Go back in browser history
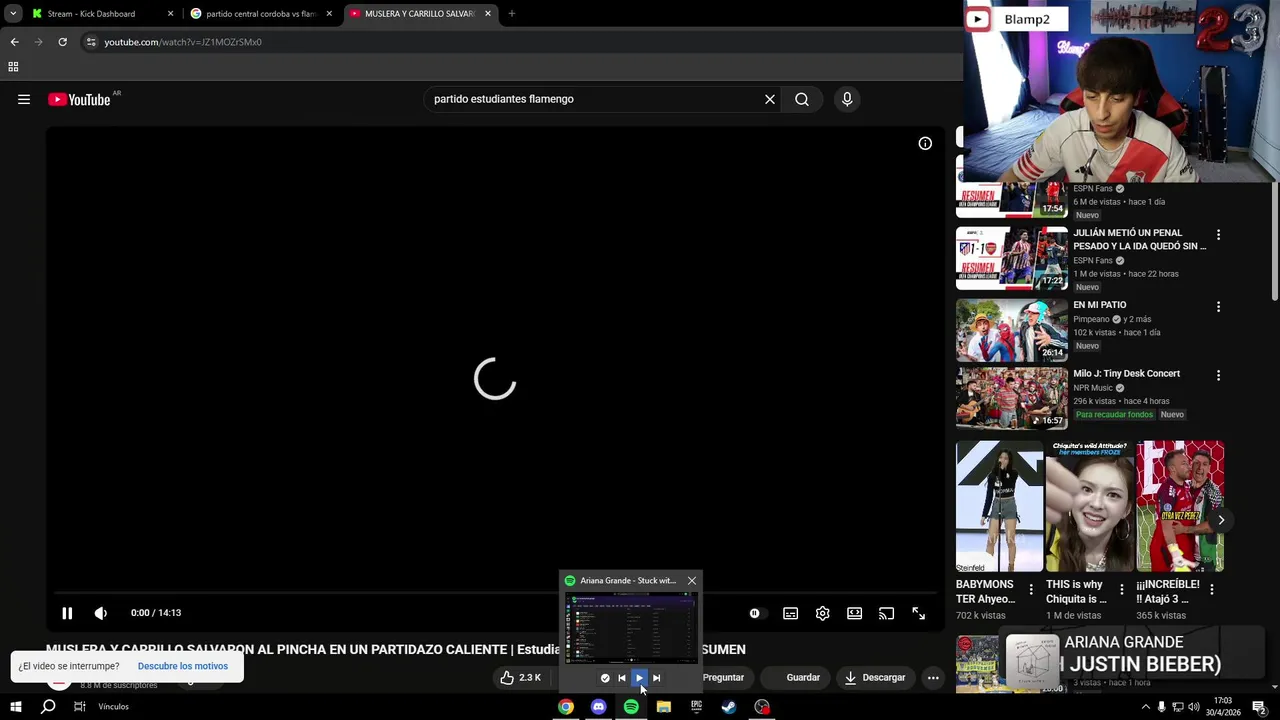Viewport: 1280px width, 720px height. [14, 42]
